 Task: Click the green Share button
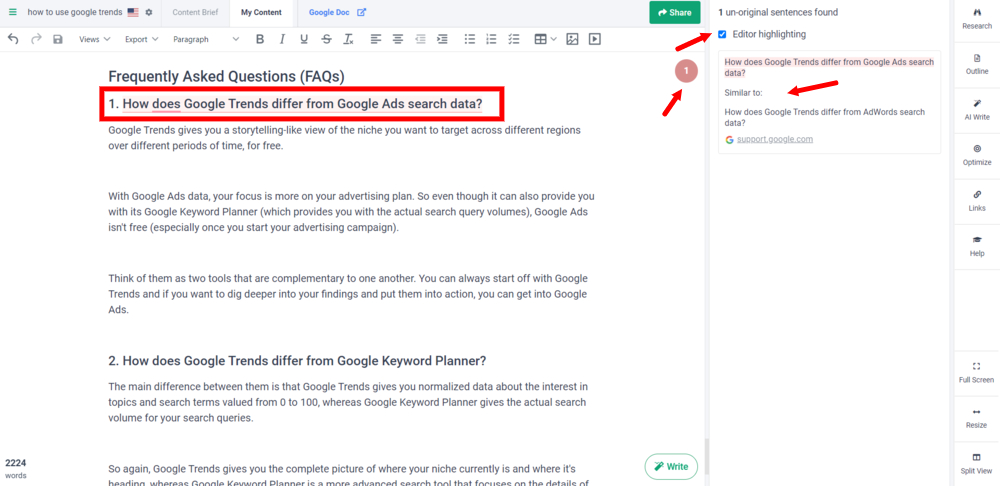(674, 12)
